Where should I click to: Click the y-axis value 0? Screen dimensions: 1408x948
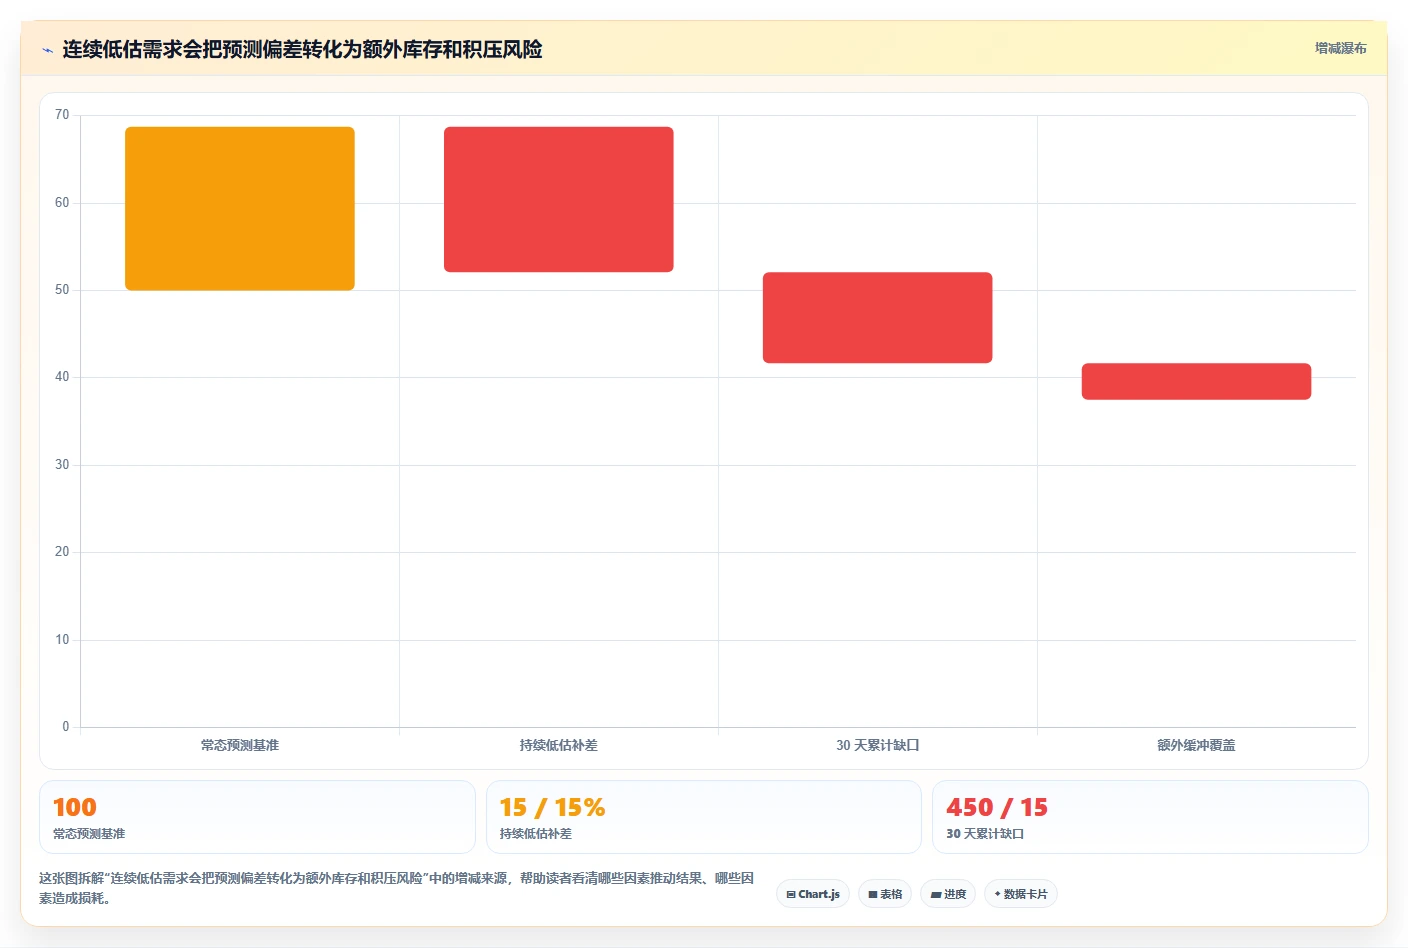click(66, 727)
